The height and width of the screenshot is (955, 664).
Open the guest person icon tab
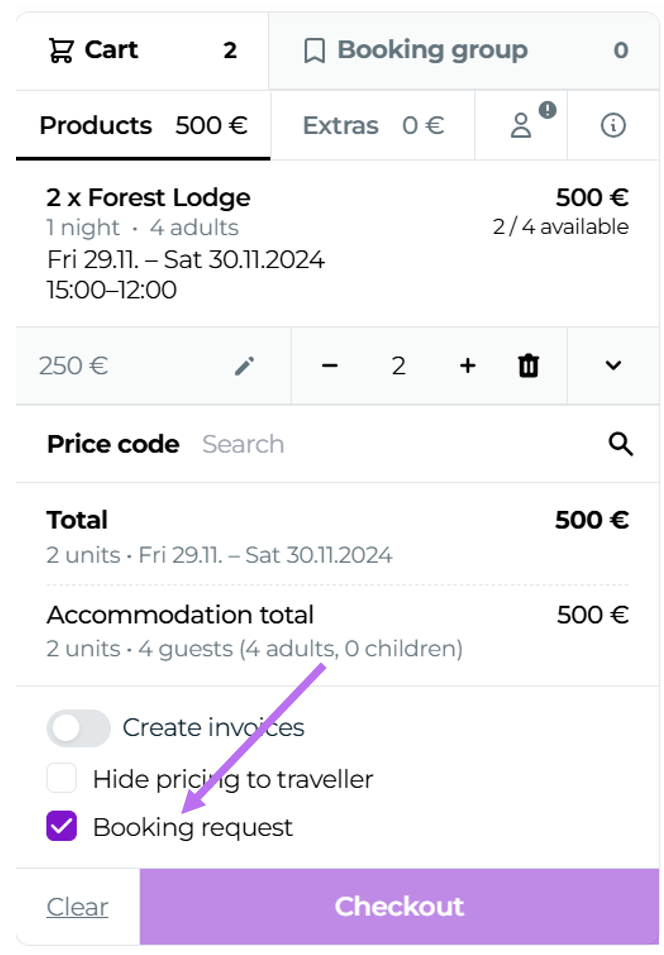coord(521,125)
